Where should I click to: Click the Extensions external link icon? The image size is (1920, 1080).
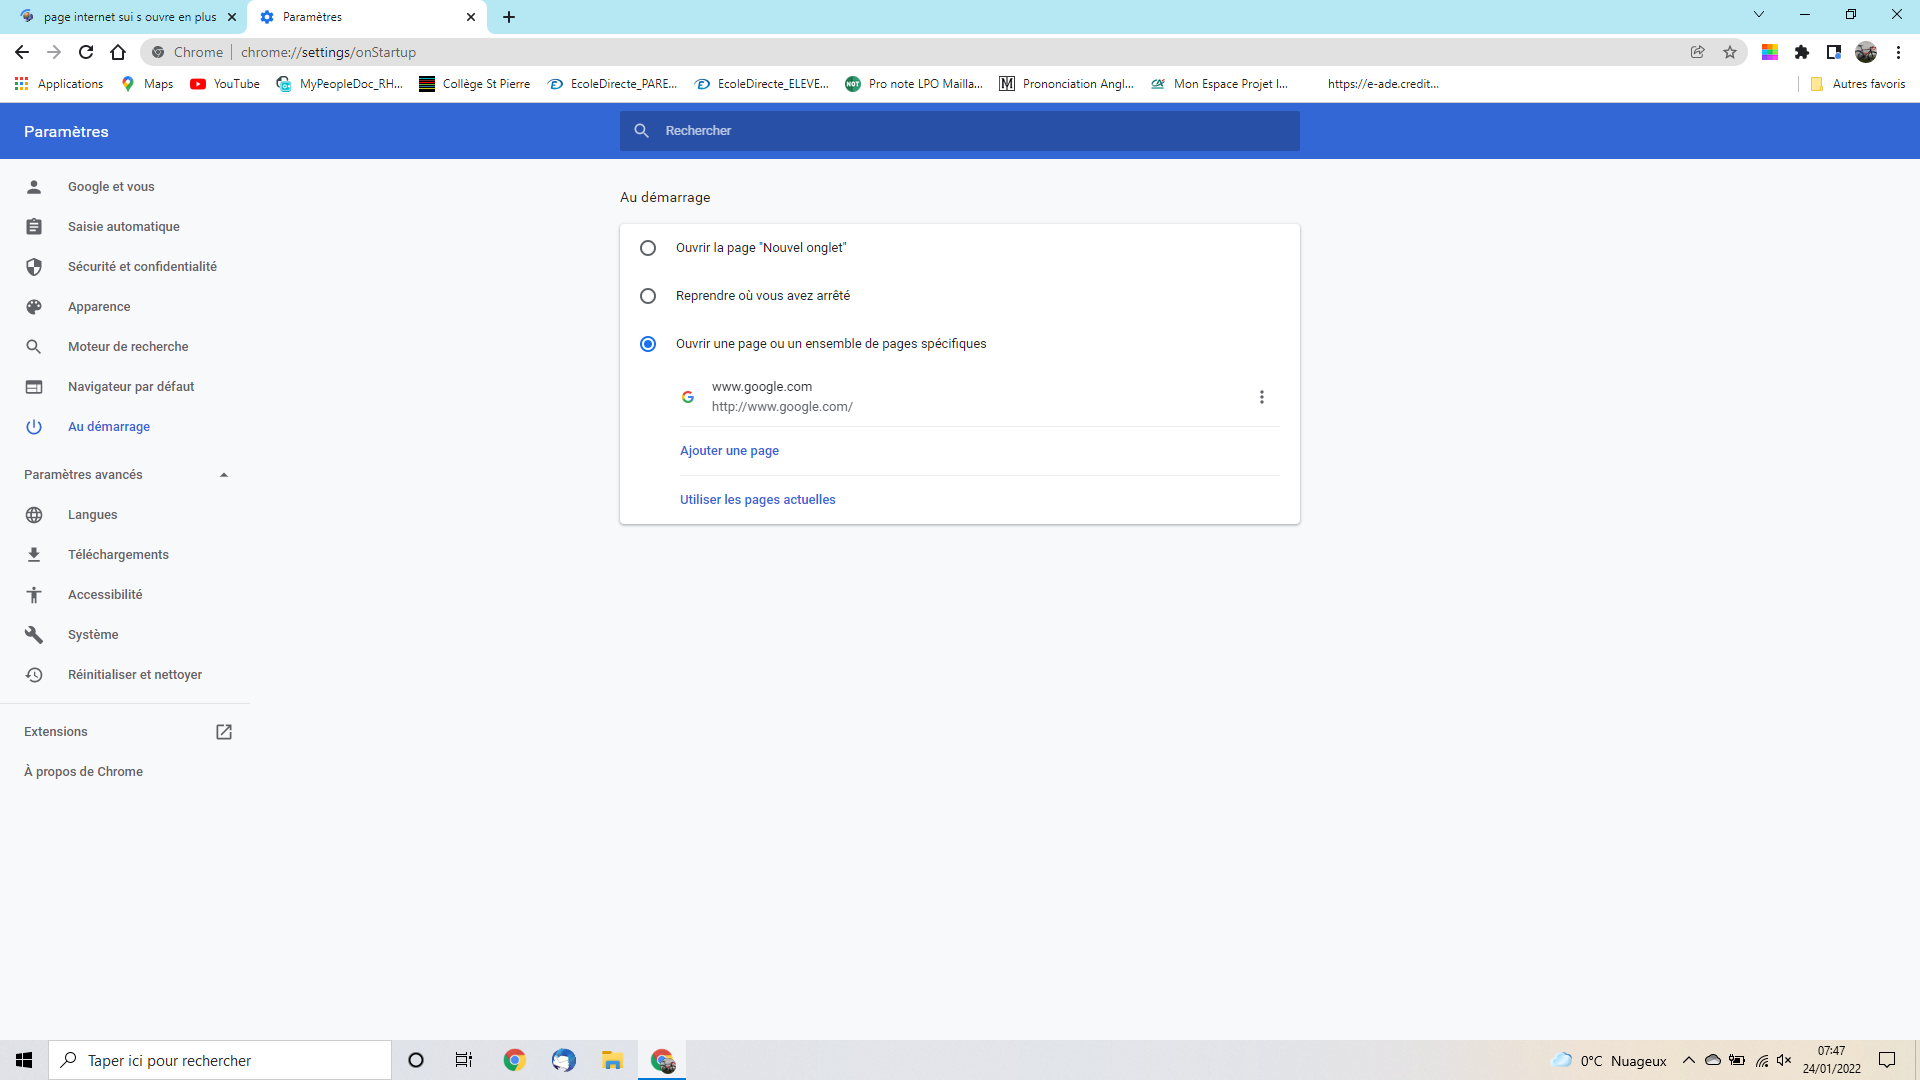tap(224, 732)
